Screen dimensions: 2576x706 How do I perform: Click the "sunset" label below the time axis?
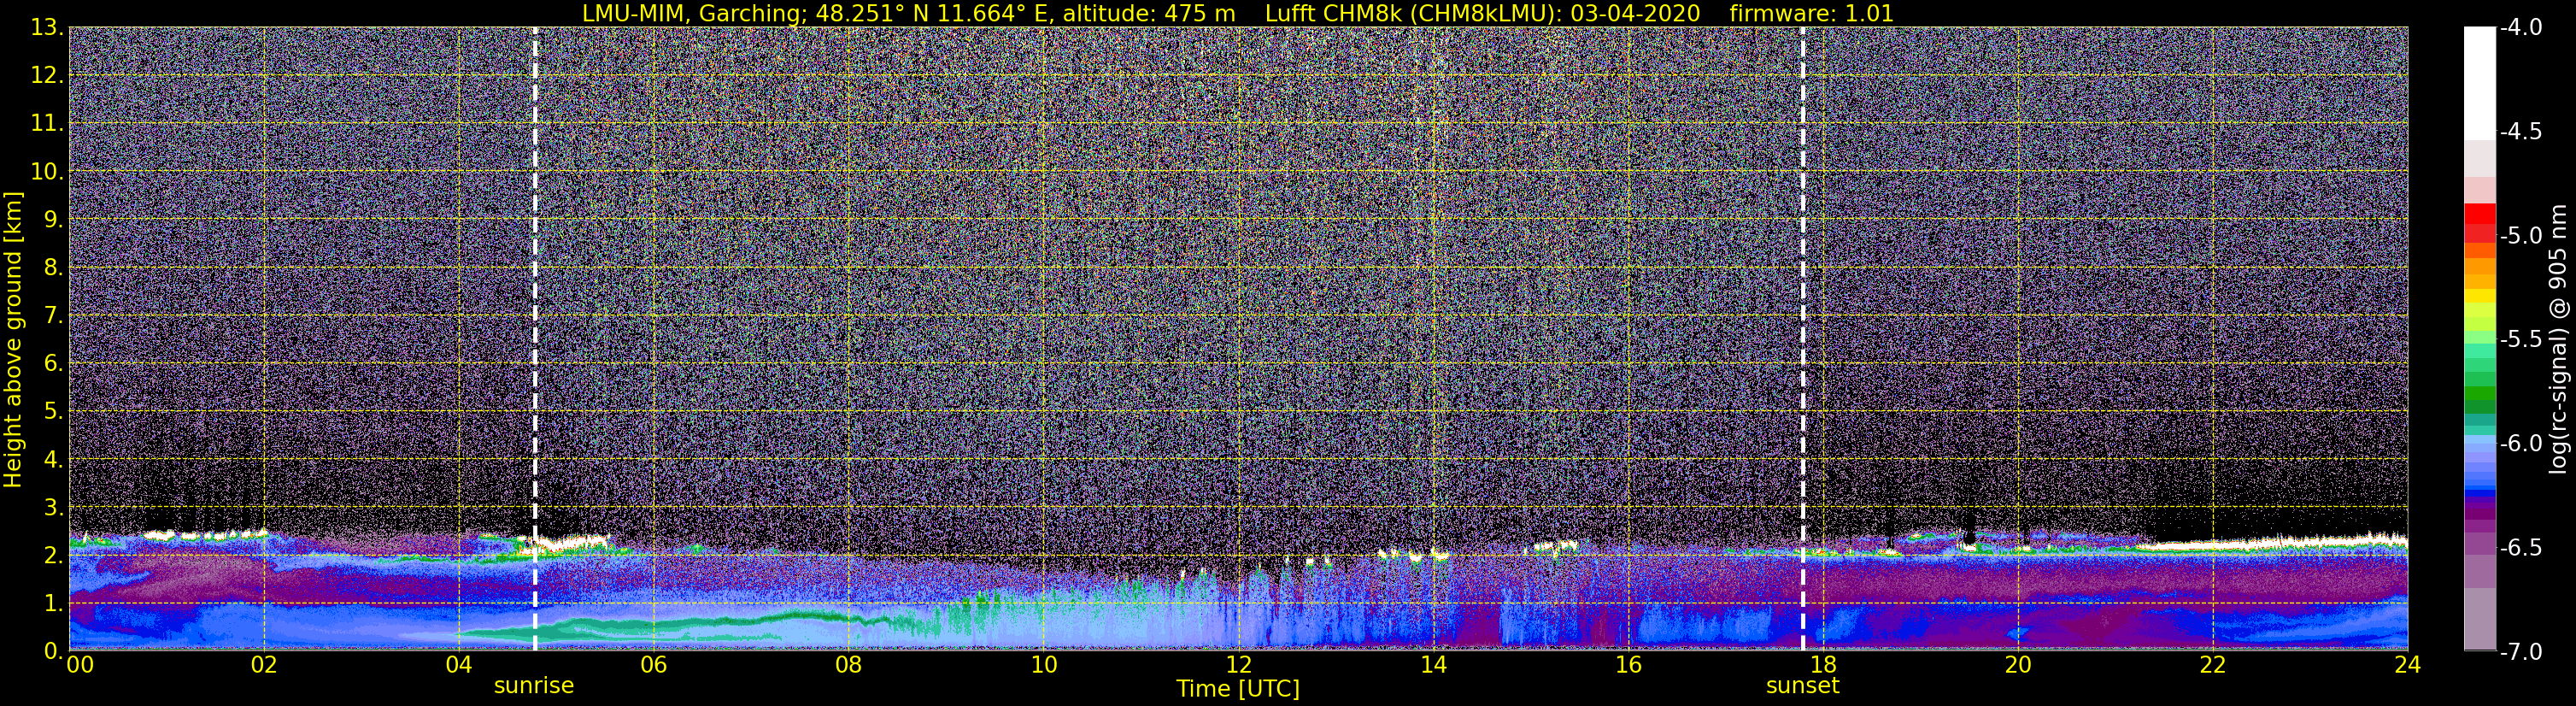pyautogui.click(x=1803, y=686)
